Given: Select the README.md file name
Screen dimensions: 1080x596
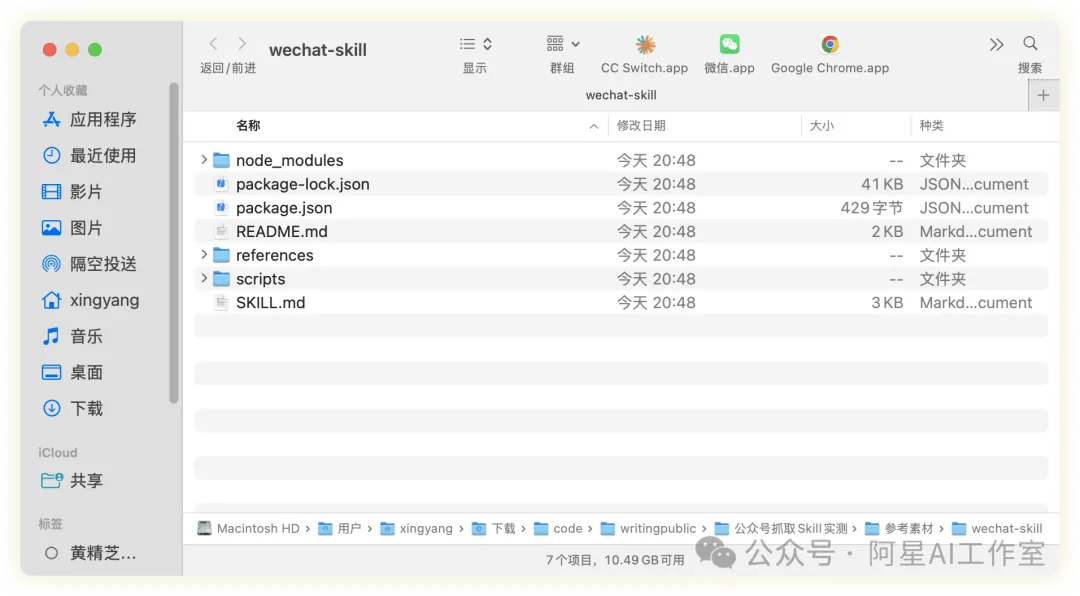Looking at the screenshot, I should (282, 232).
